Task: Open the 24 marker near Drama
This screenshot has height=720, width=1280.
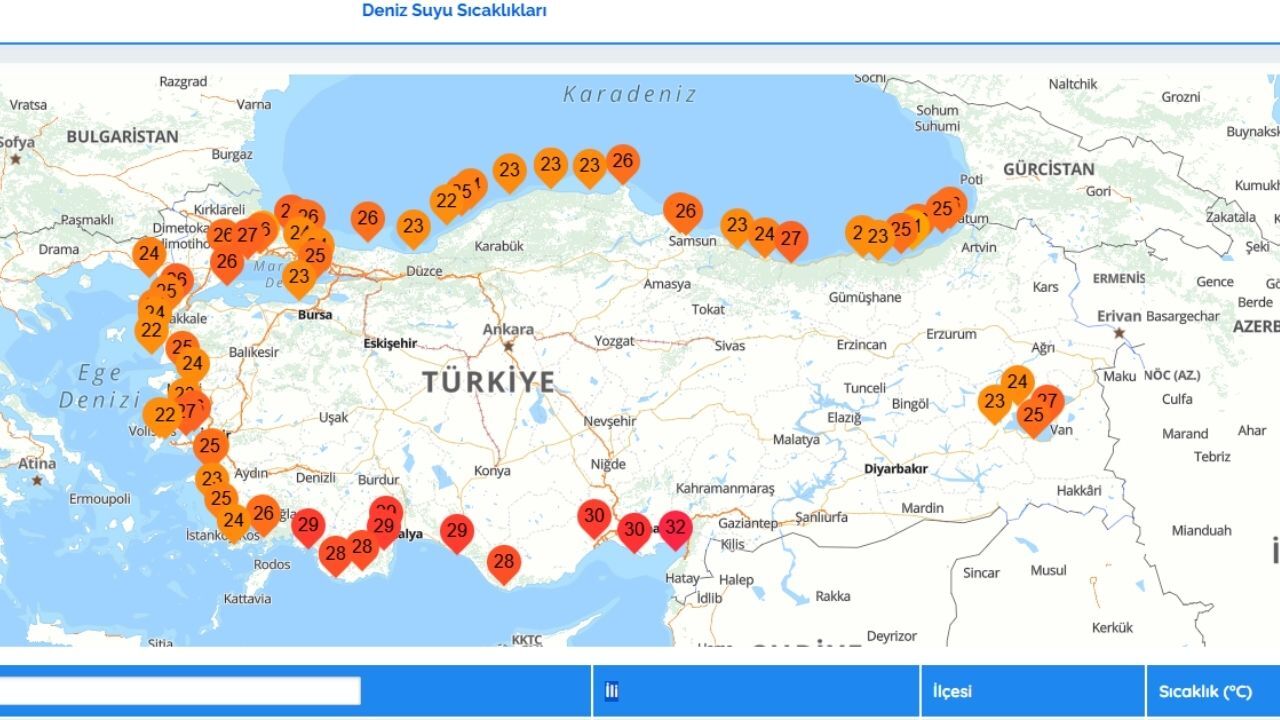Action: point(149,255)
